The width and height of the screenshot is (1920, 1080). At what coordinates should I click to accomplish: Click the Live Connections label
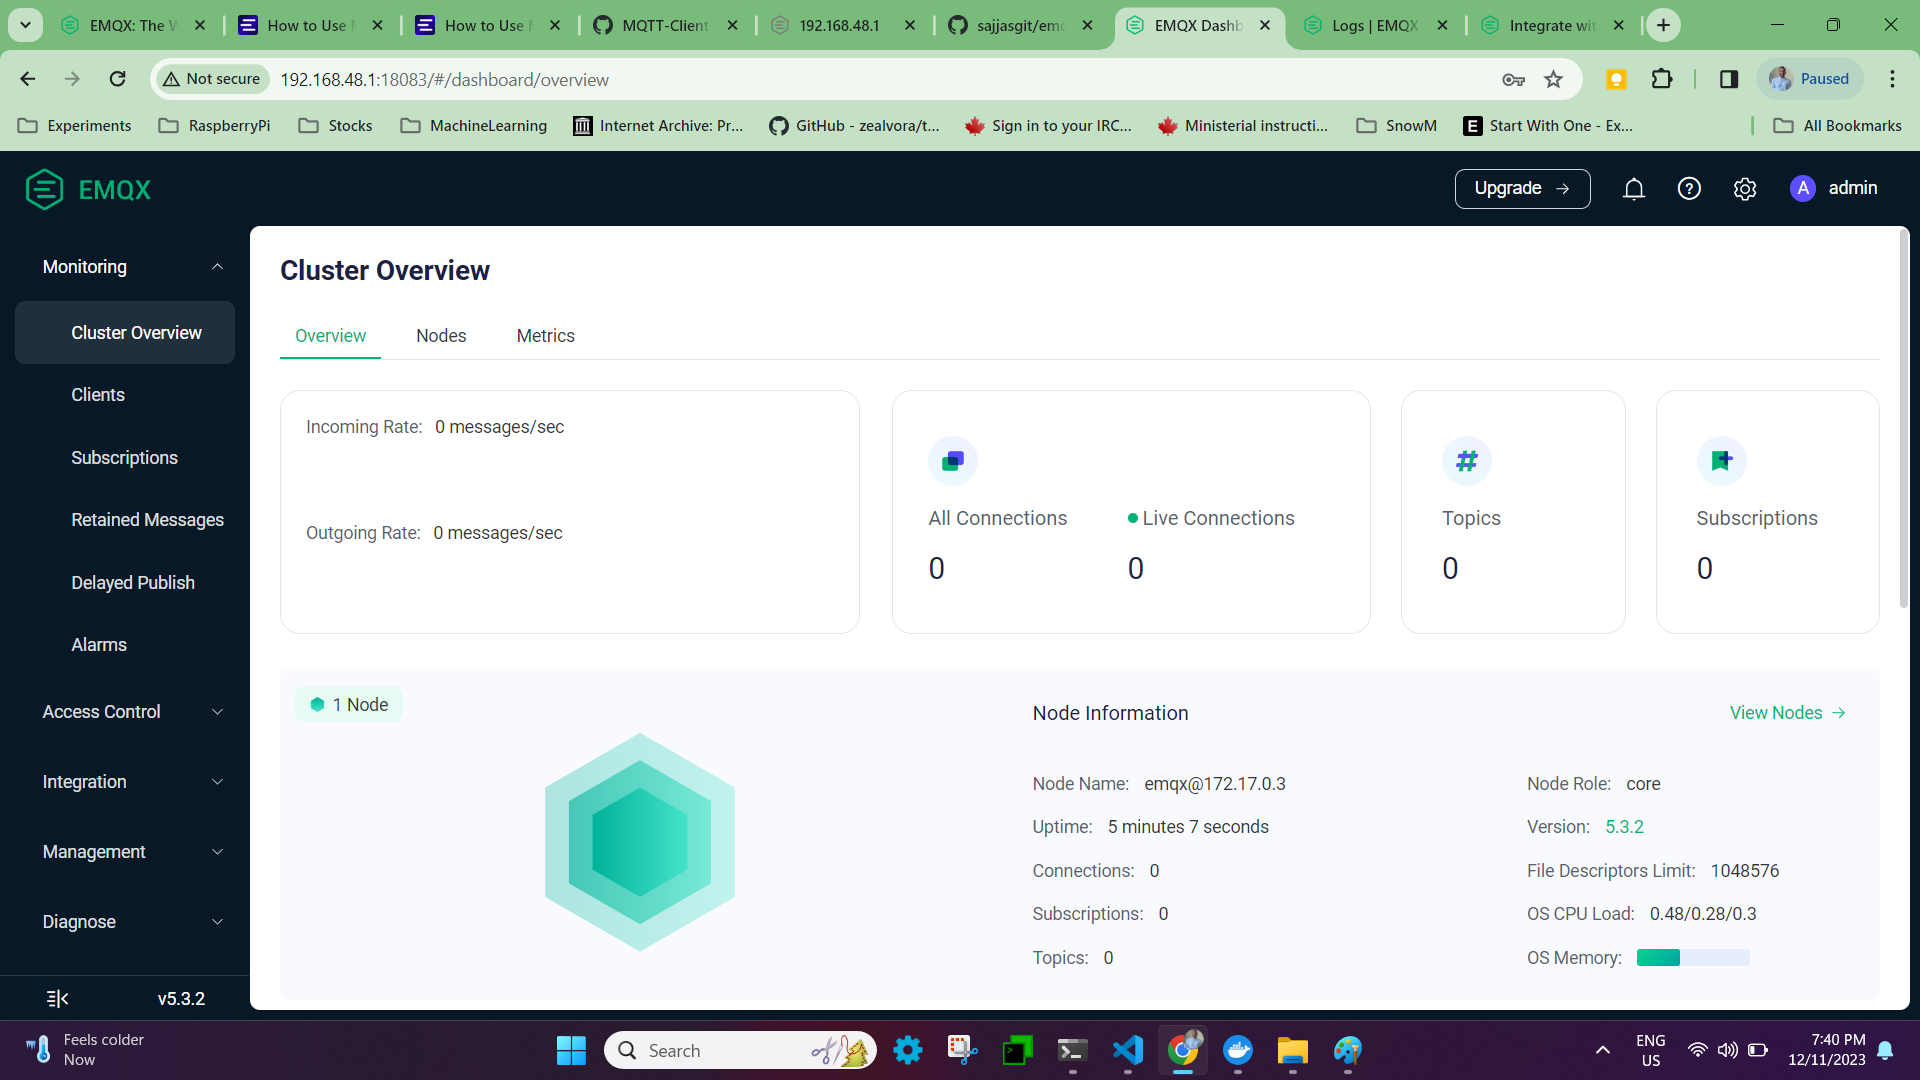[x=1218, y=518]
